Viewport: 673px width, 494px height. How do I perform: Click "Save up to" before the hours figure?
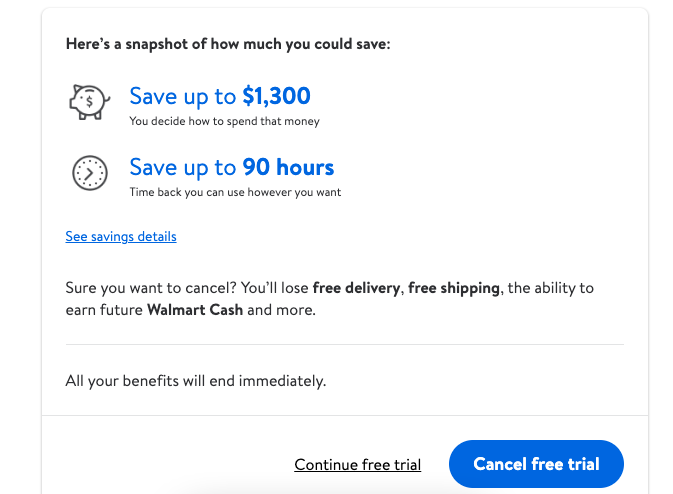[183, 167]
